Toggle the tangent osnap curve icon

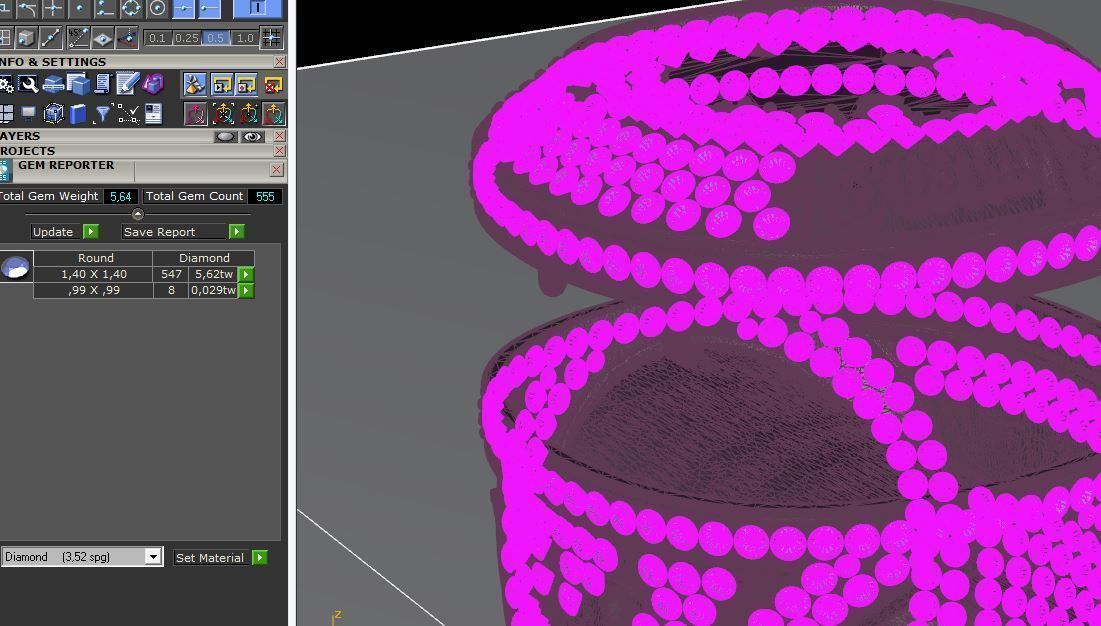point(27,8)
